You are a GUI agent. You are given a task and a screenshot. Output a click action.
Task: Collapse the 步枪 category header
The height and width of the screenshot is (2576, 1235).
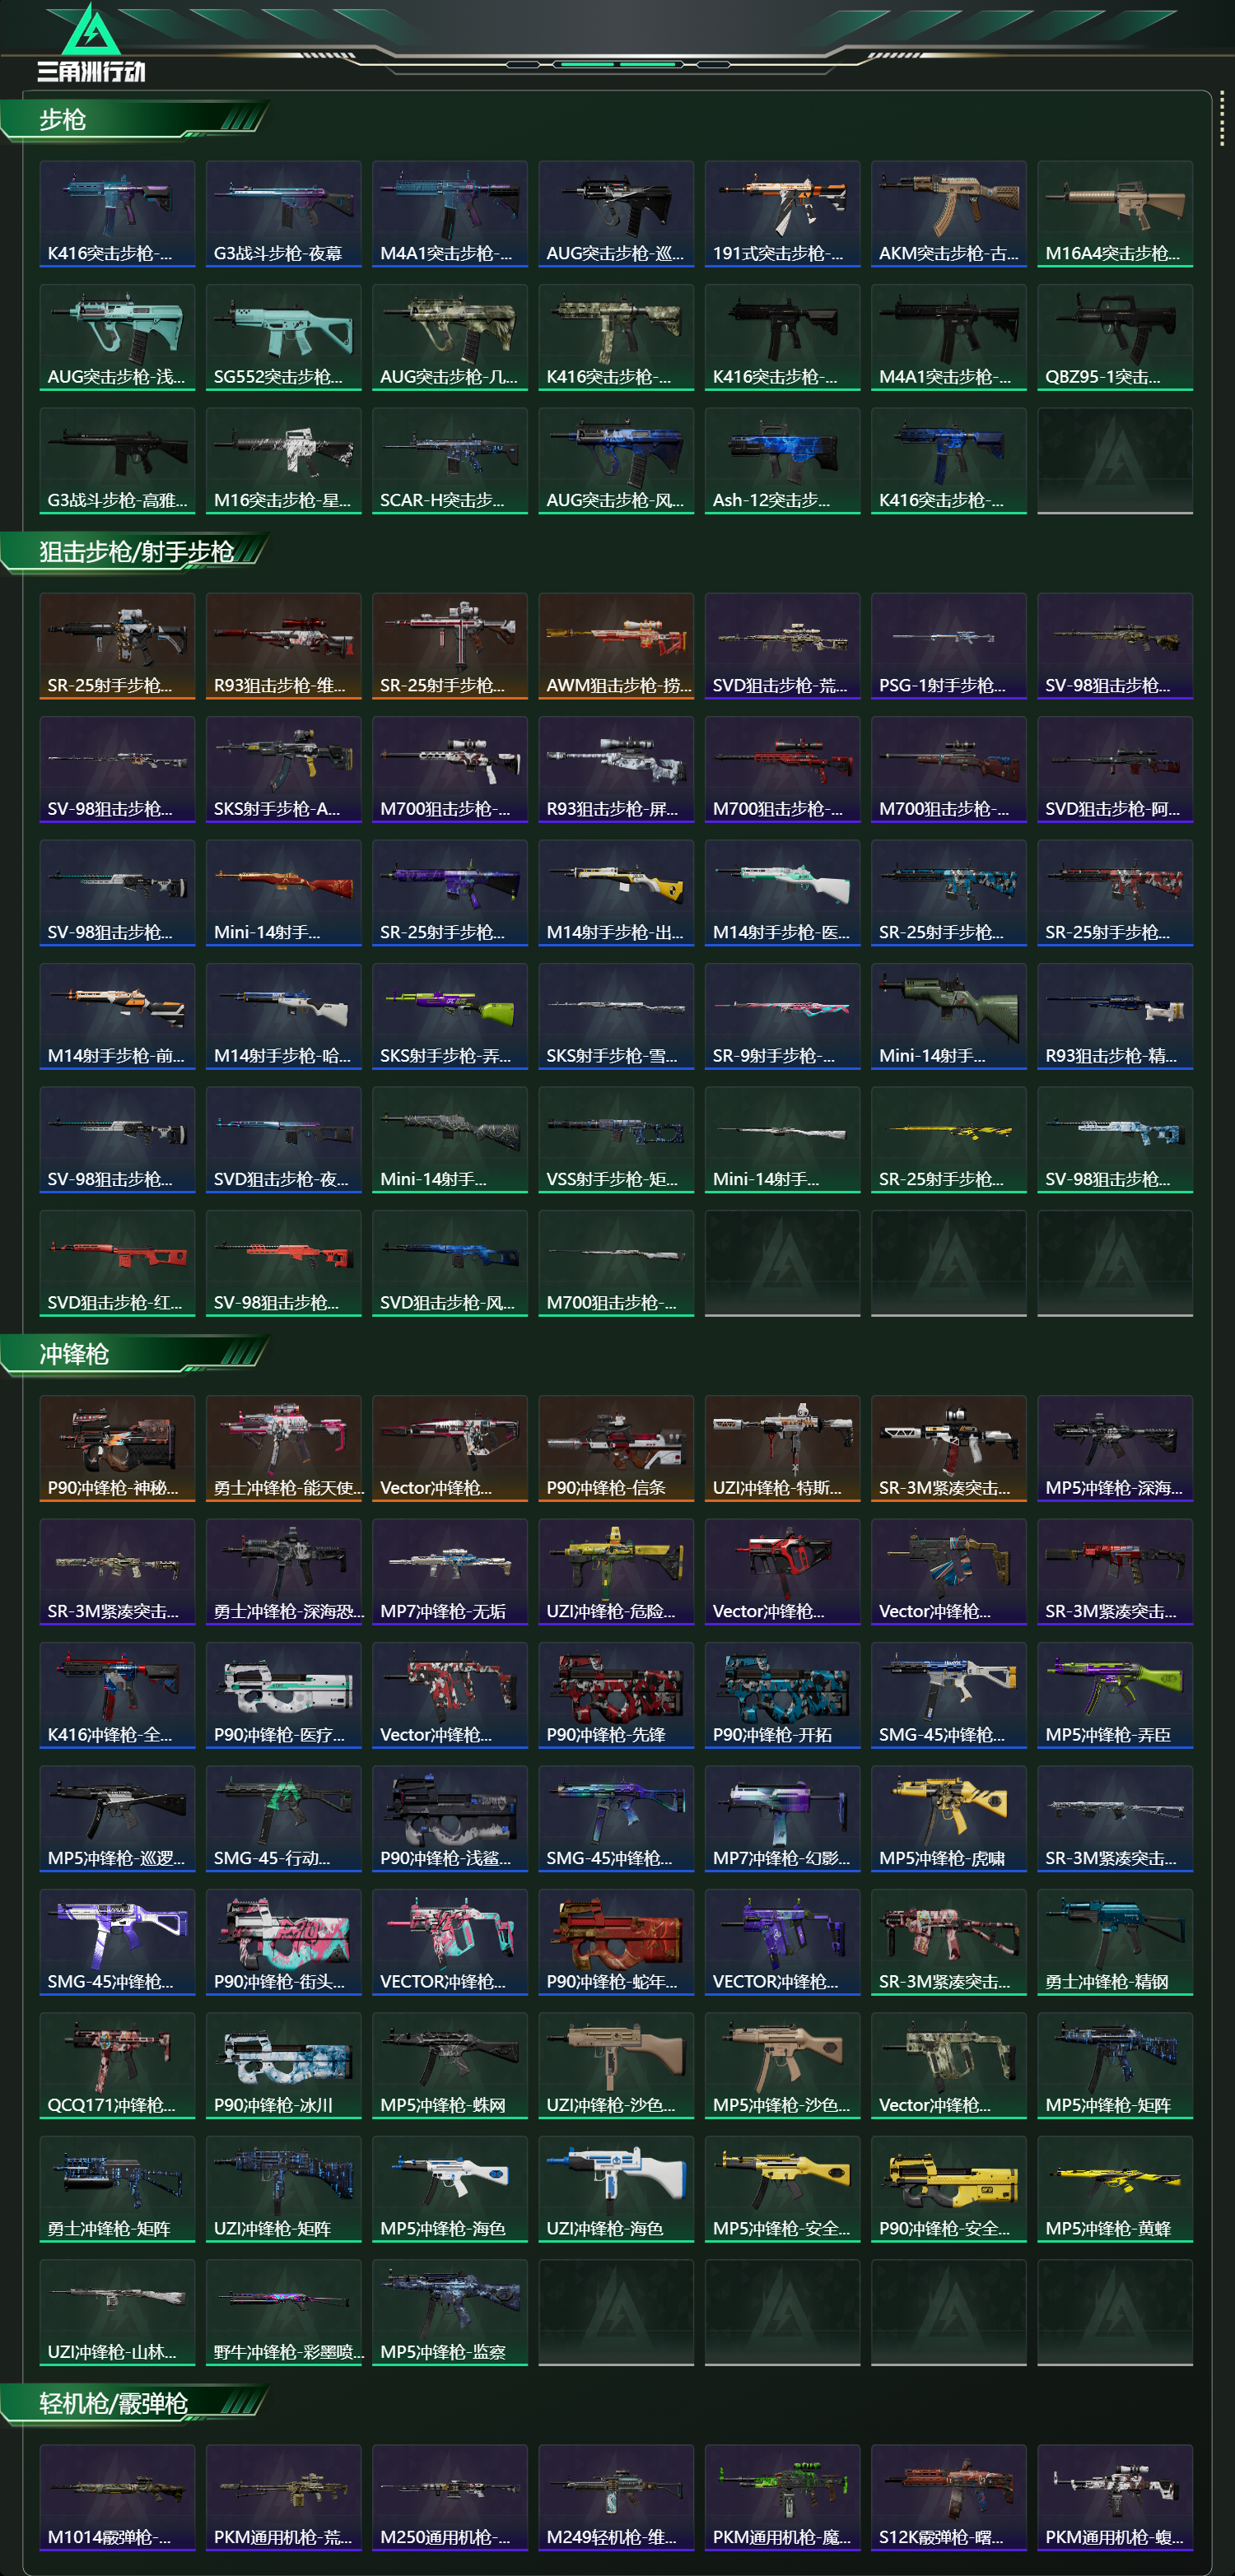(x=135, y=120)
